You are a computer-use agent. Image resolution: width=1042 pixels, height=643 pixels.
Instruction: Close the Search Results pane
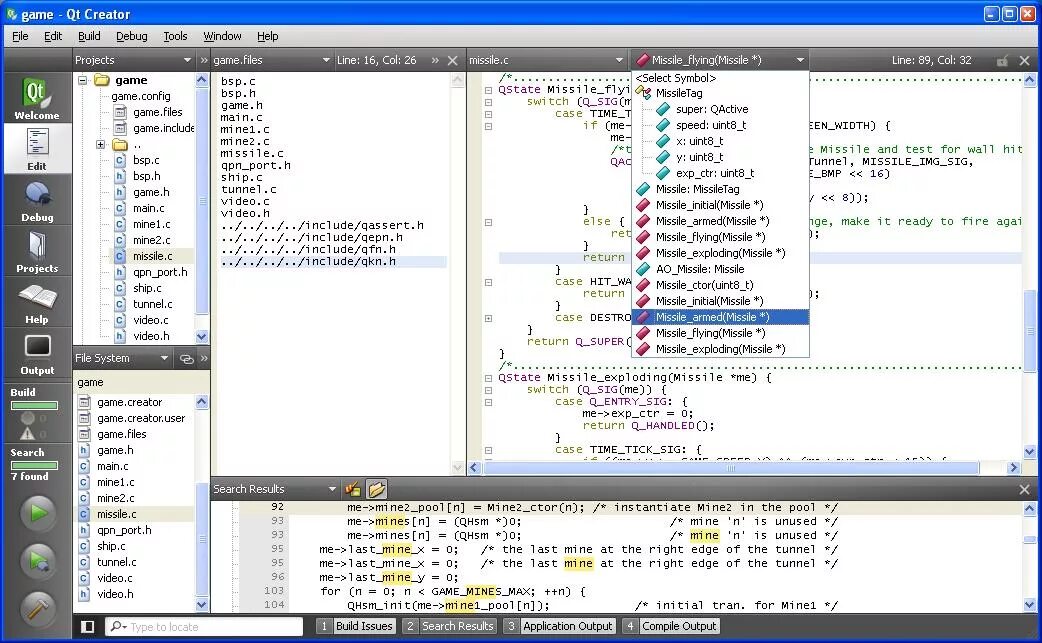coord(1024,490)
